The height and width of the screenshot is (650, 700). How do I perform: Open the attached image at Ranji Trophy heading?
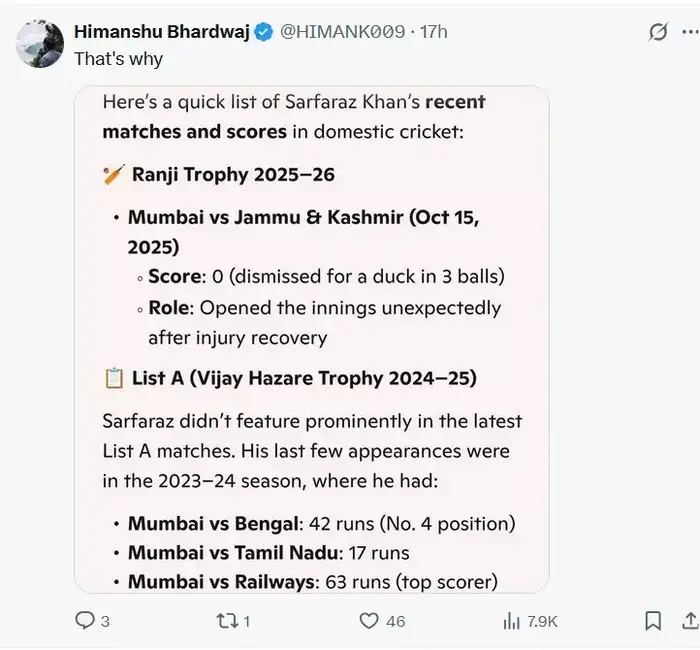click(x=233, y=175)
